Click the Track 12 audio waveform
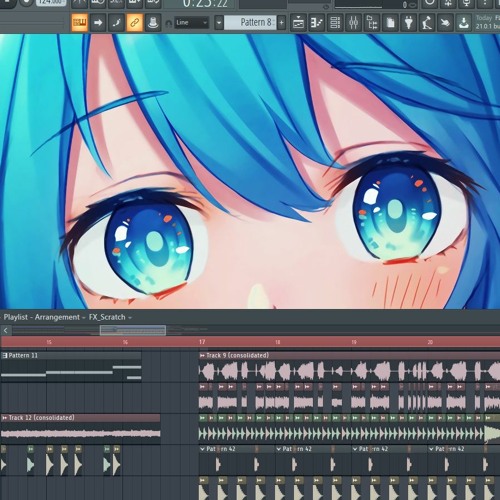 point(81,433)
